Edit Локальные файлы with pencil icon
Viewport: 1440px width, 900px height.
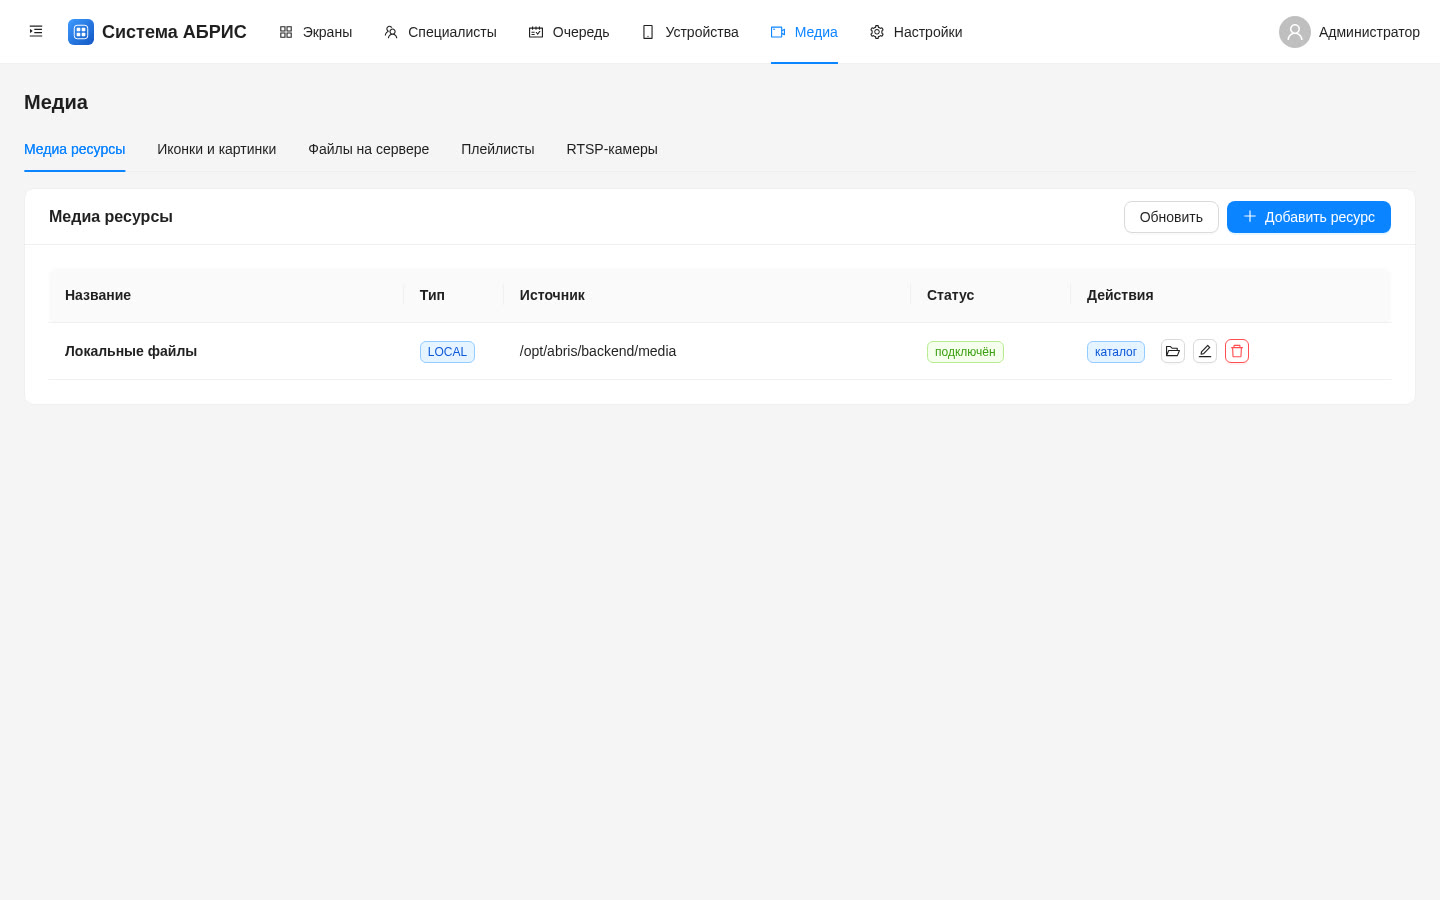[x=1205, y=351]
